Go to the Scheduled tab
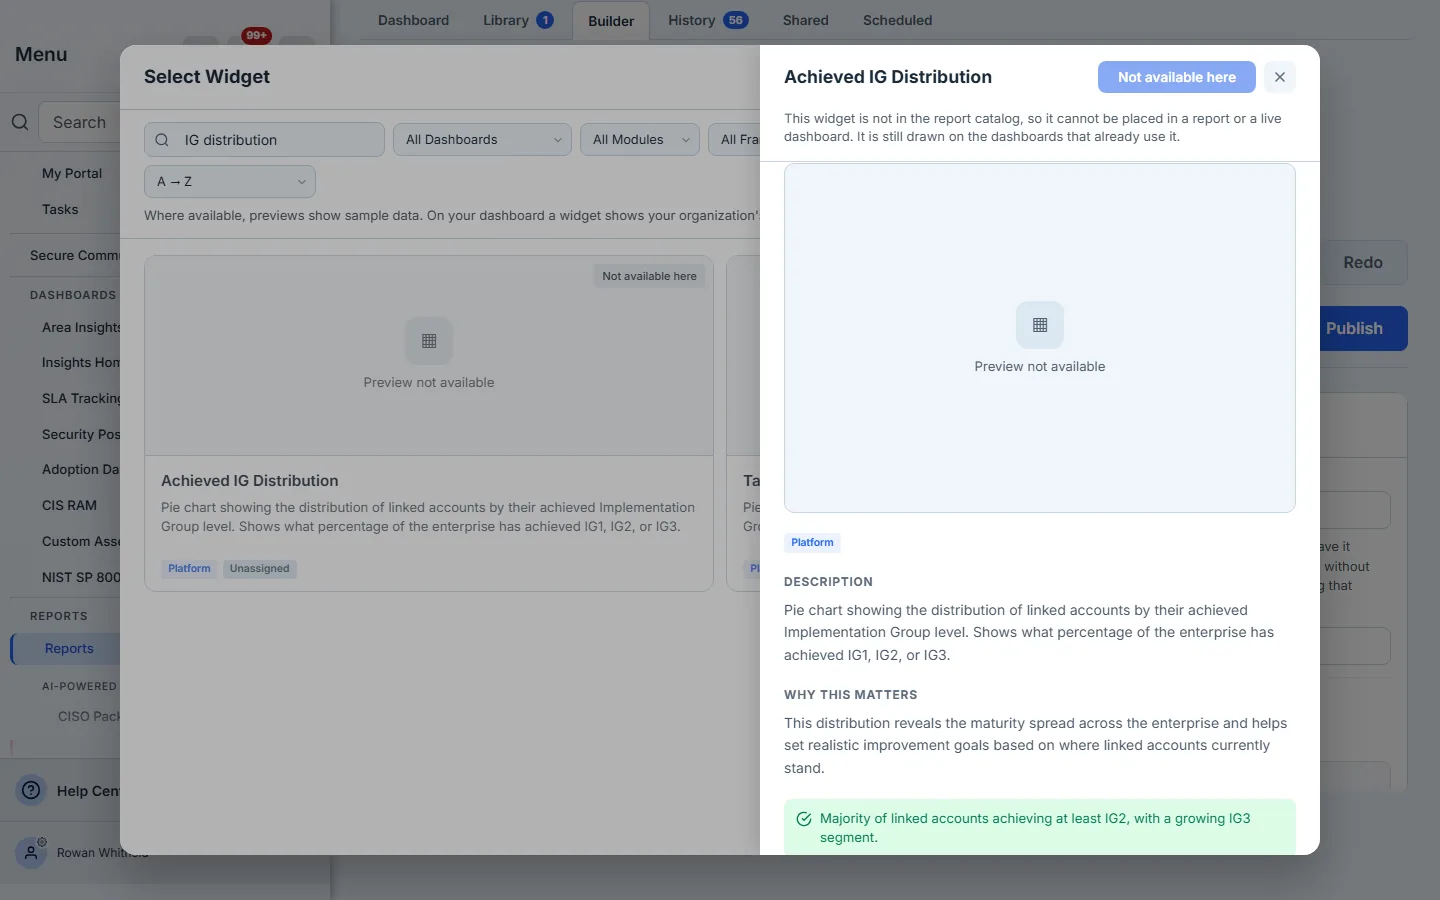 [x=897, y=20]
